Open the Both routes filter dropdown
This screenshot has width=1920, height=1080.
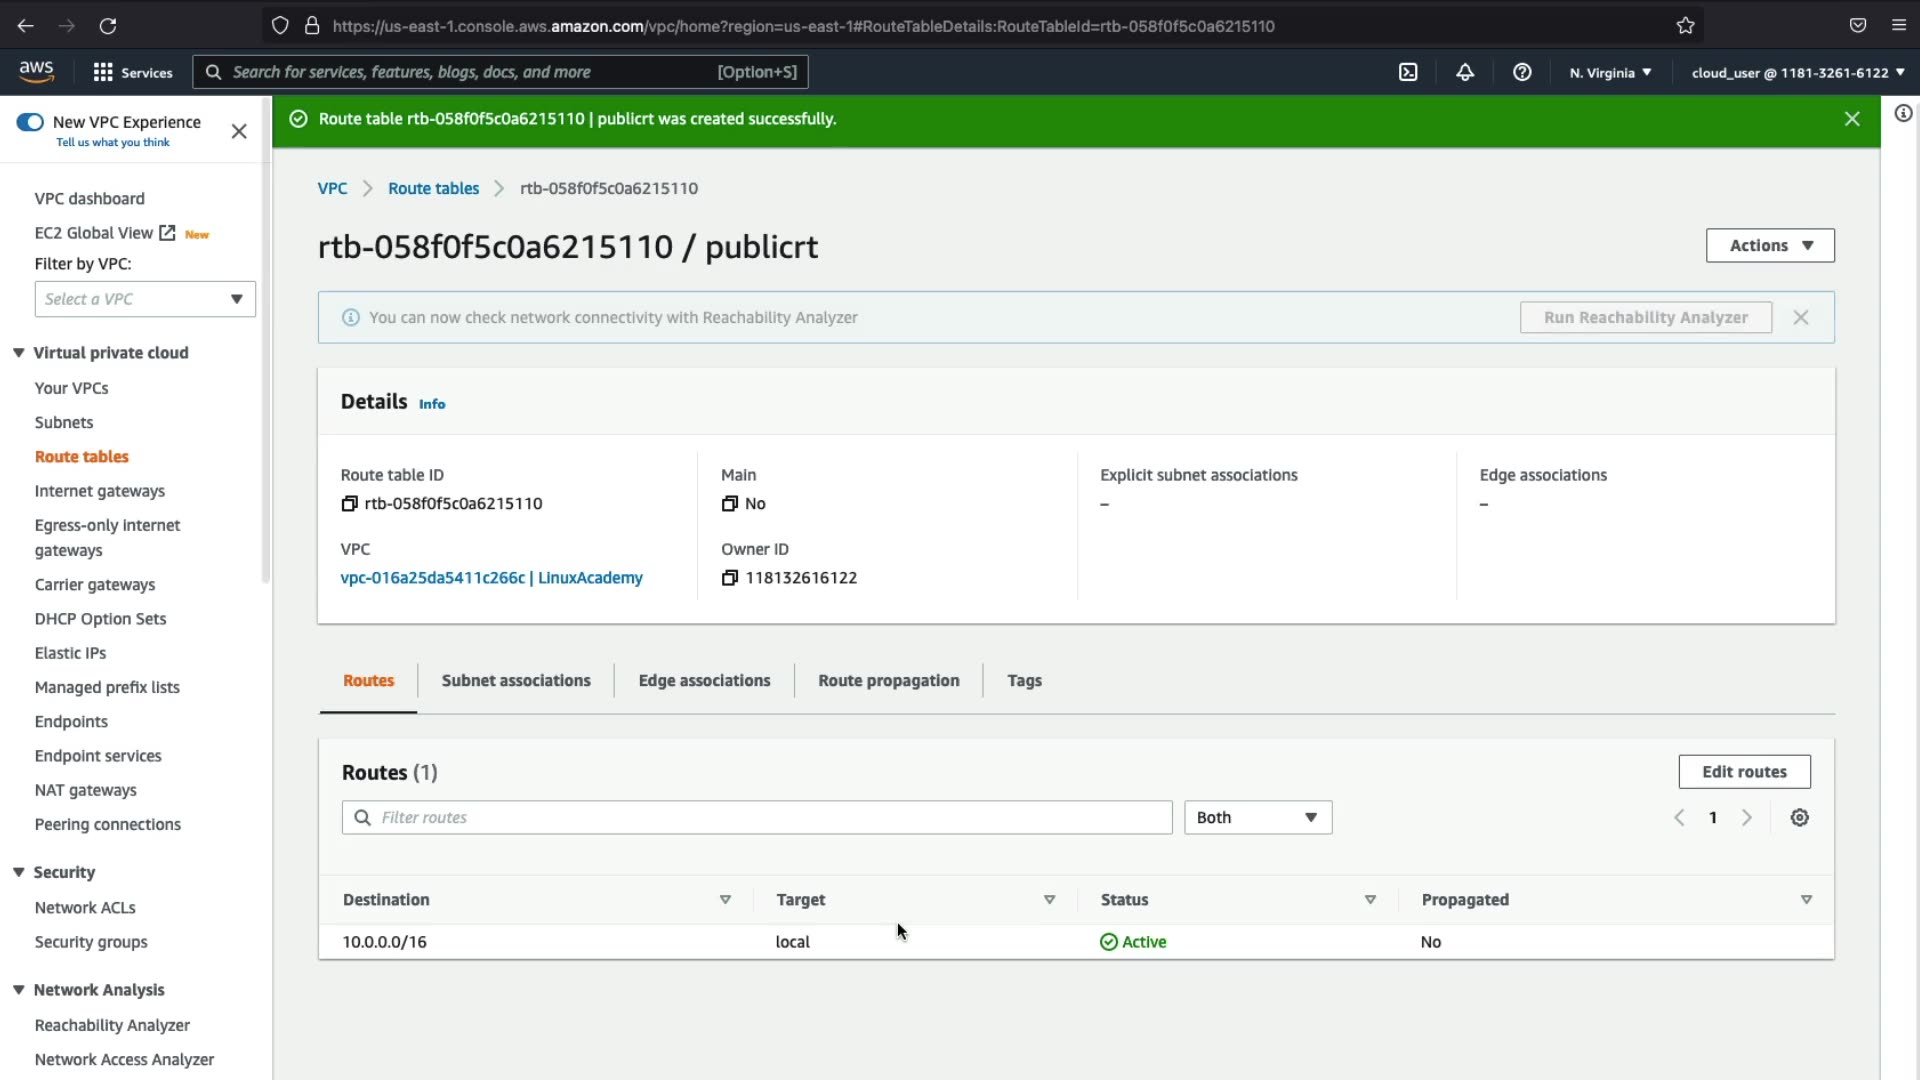[x=1257, y=818]
